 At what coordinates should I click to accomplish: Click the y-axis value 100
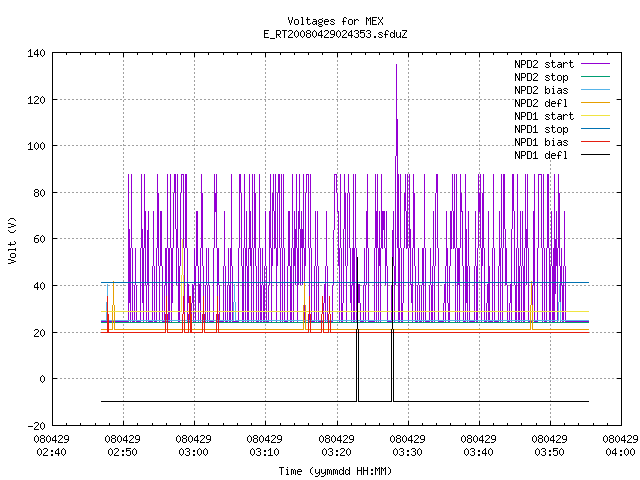(36, 146)
